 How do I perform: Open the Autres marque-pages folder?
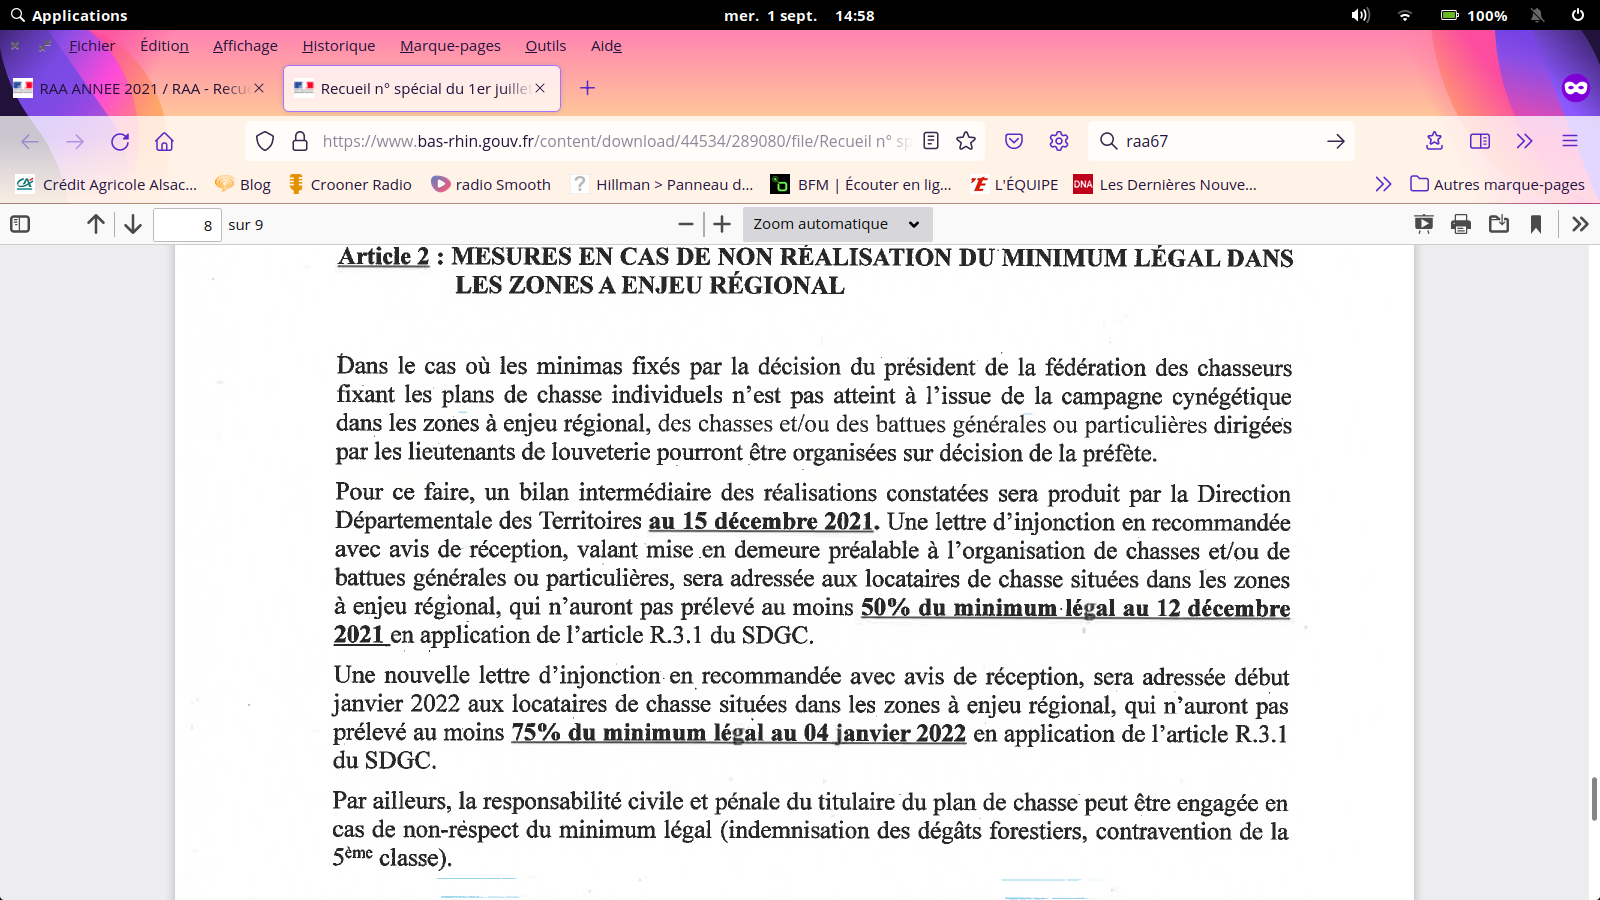pos(1497,184)
